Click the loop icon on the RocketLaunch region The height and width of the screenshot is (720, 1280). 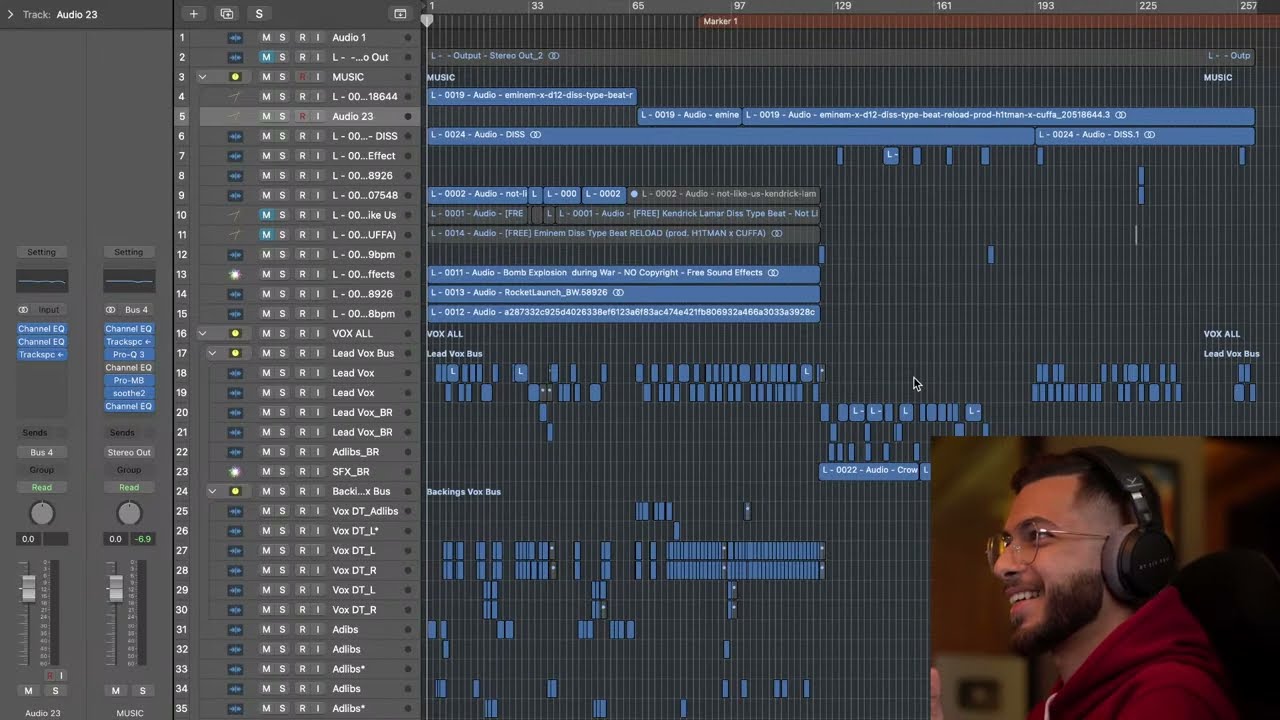pos(618,293)
